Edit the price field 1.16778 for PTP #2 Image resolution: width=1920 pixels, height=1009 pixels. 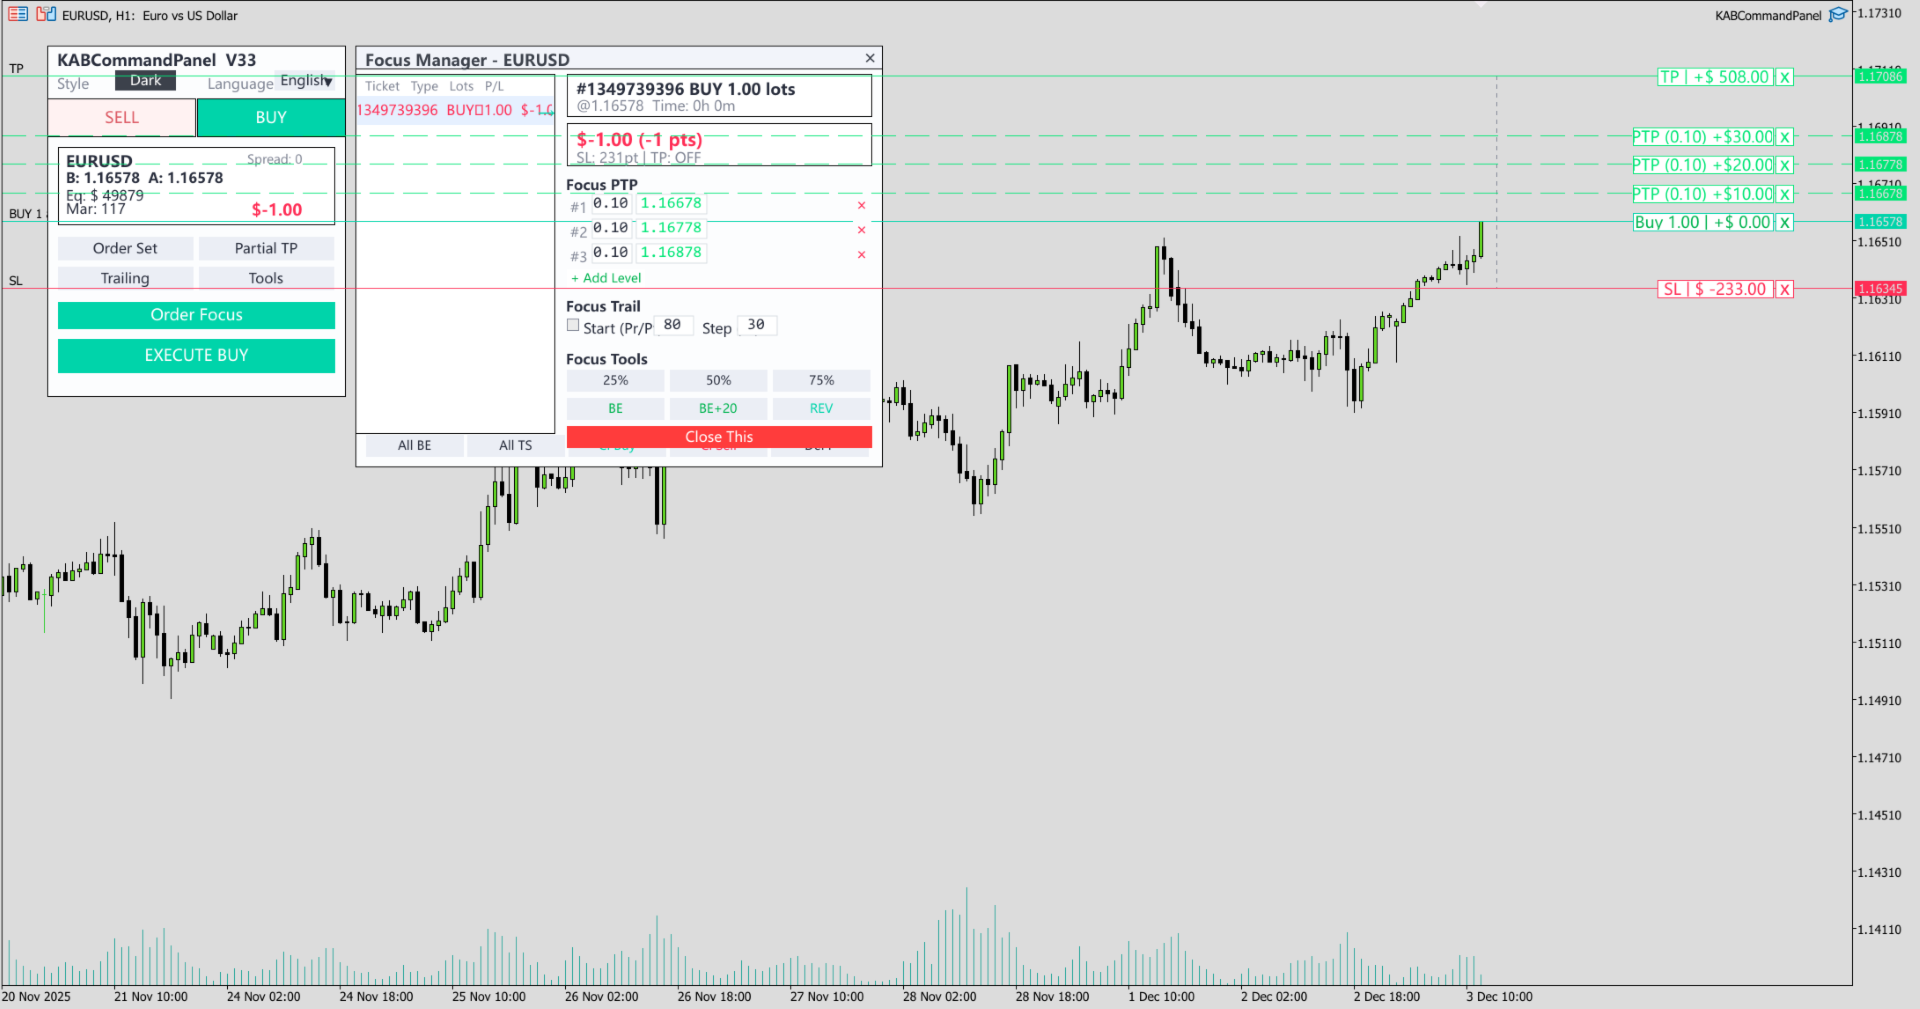671,228
